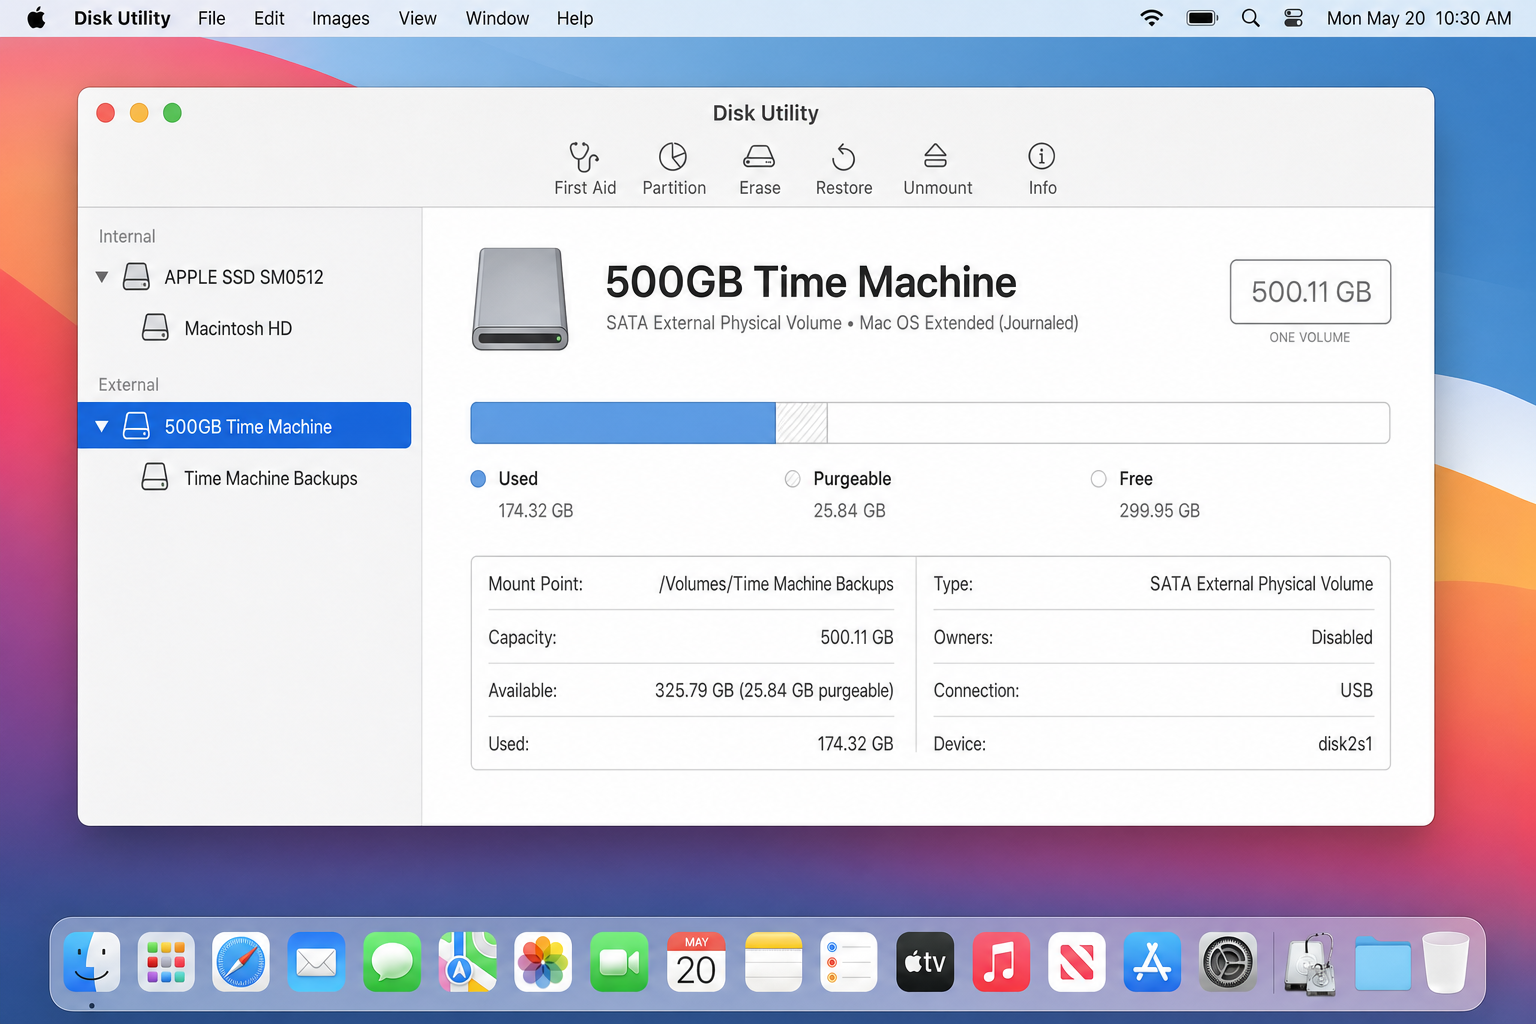The height and width of the screenshot is (1024, 1536).
Task: Open the Info toolbar item
Action: click(x=1042, y=169)
